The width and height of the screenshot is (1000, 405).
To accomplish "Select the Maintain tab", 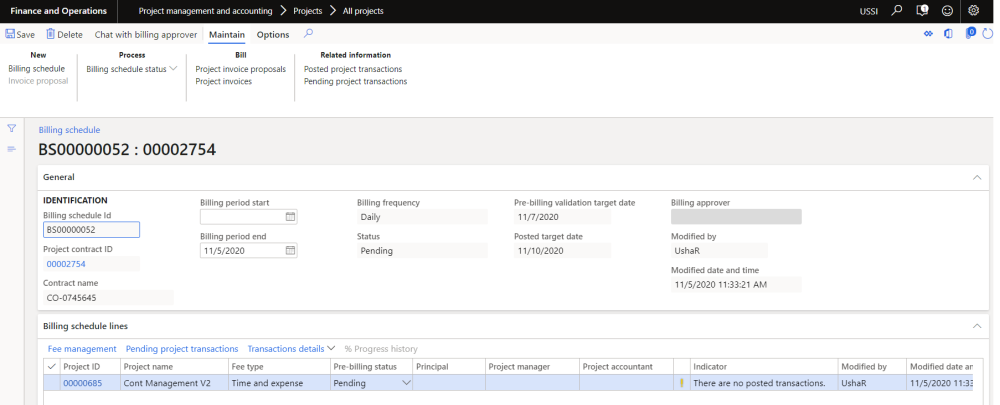I will click(x=227, y=35).
